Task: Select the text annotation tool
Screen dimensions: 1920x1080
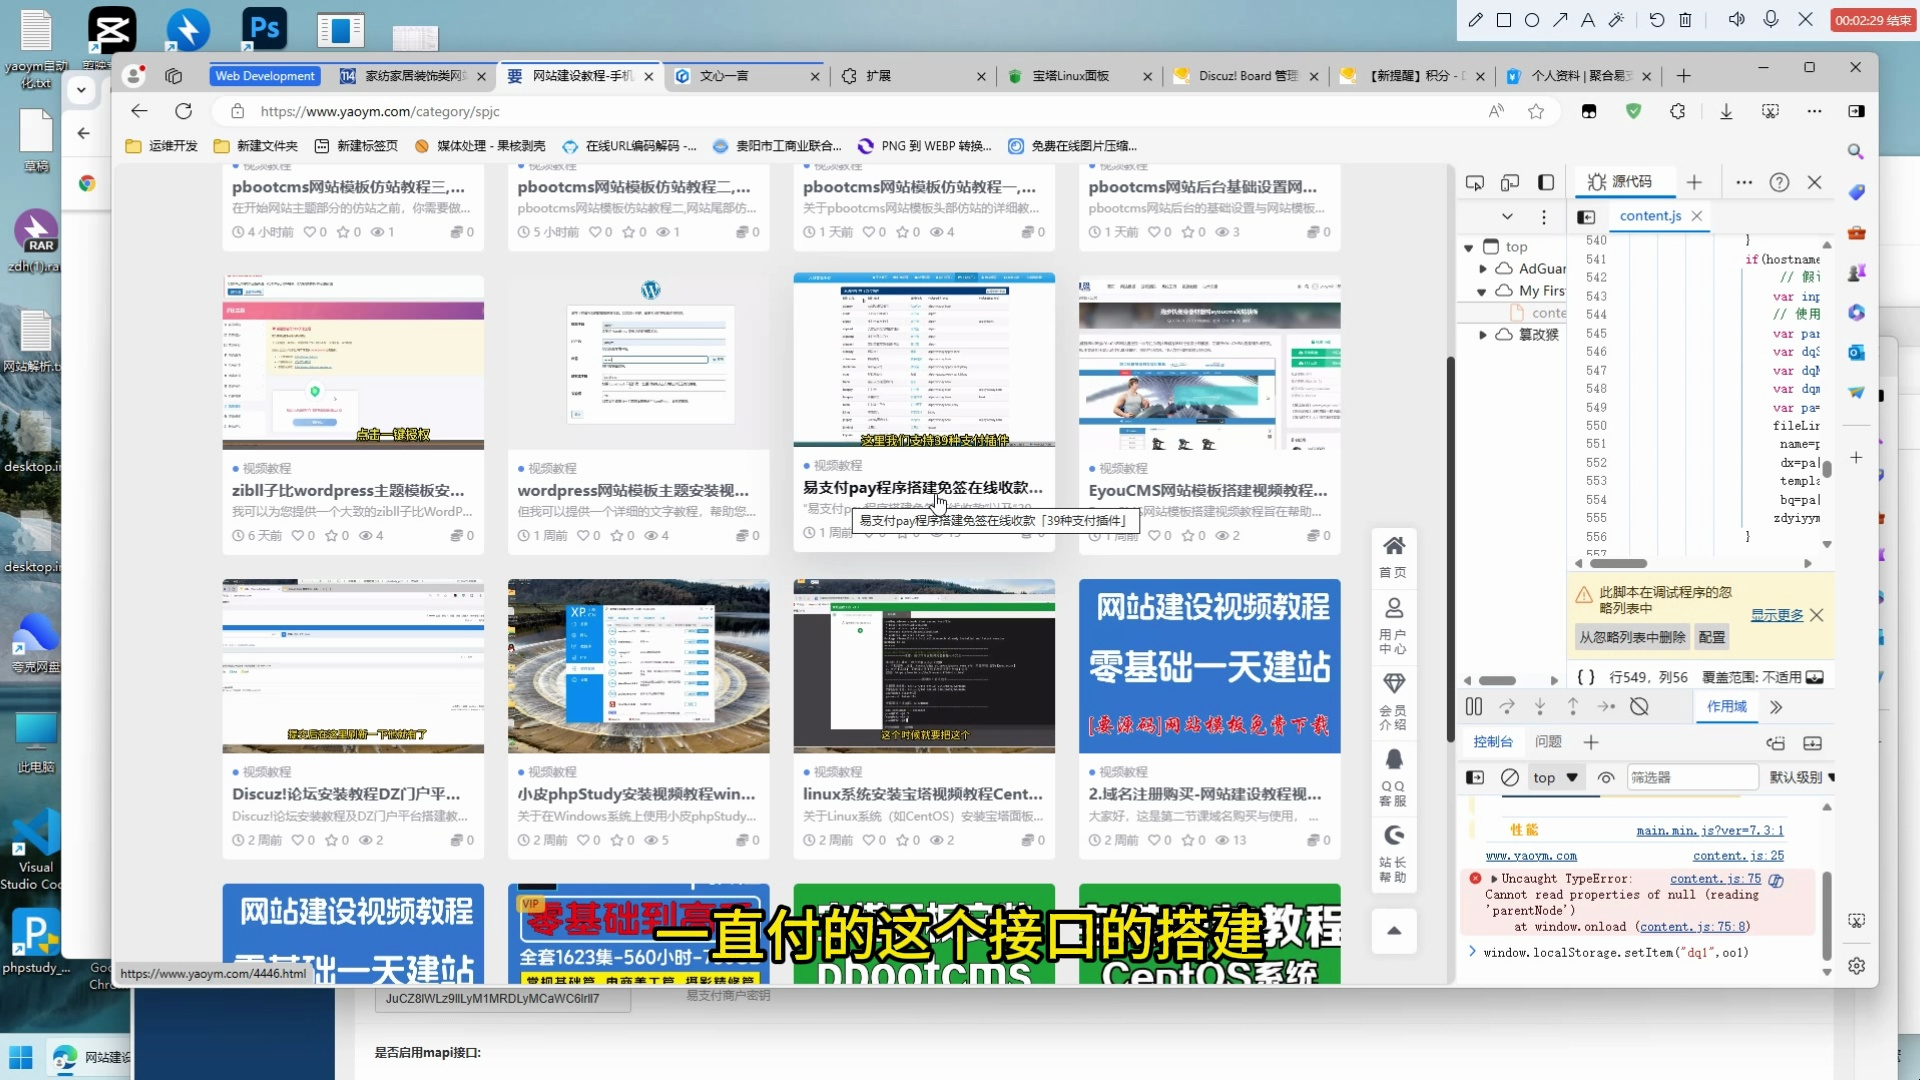Action: [1587, 20]
